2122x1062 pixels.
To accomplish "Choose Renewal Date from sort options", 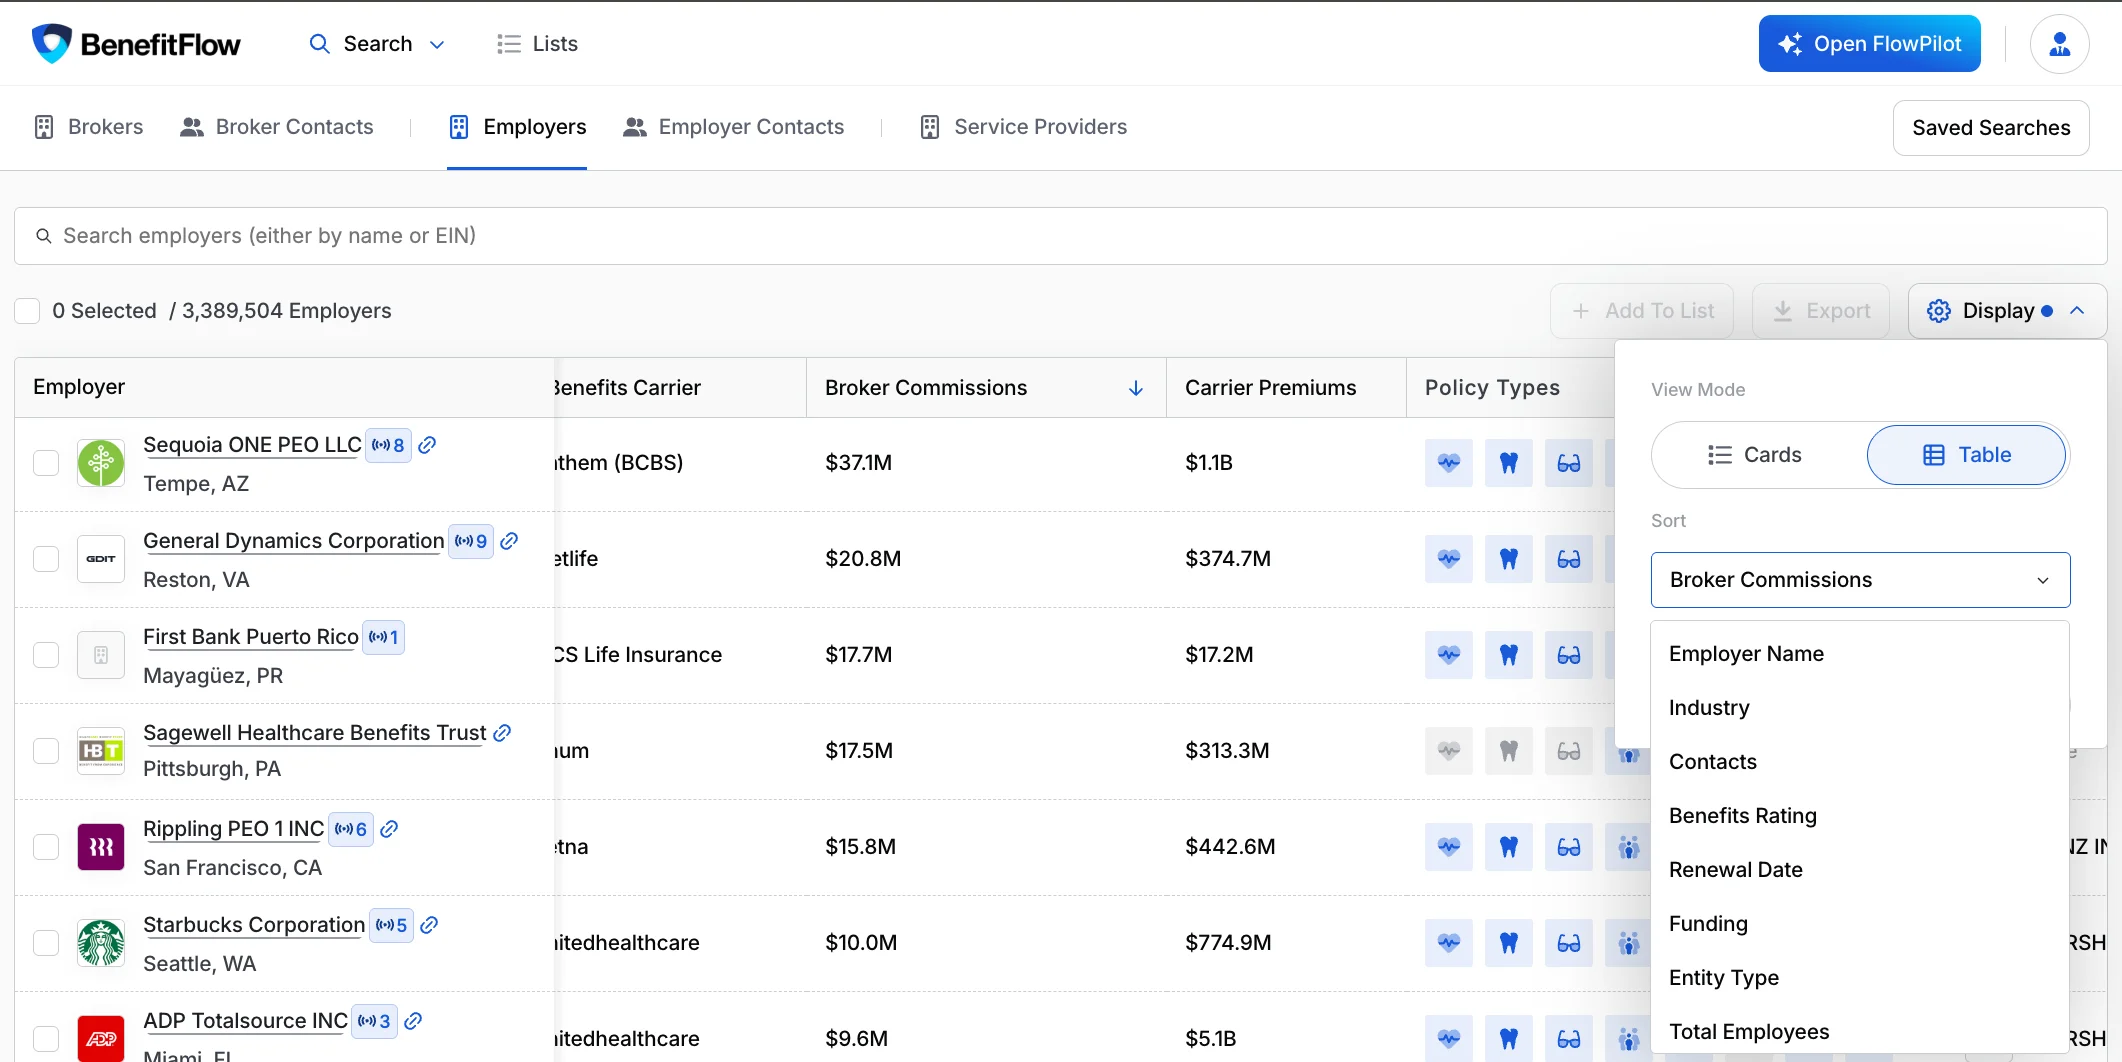I will click(1735, 870).
